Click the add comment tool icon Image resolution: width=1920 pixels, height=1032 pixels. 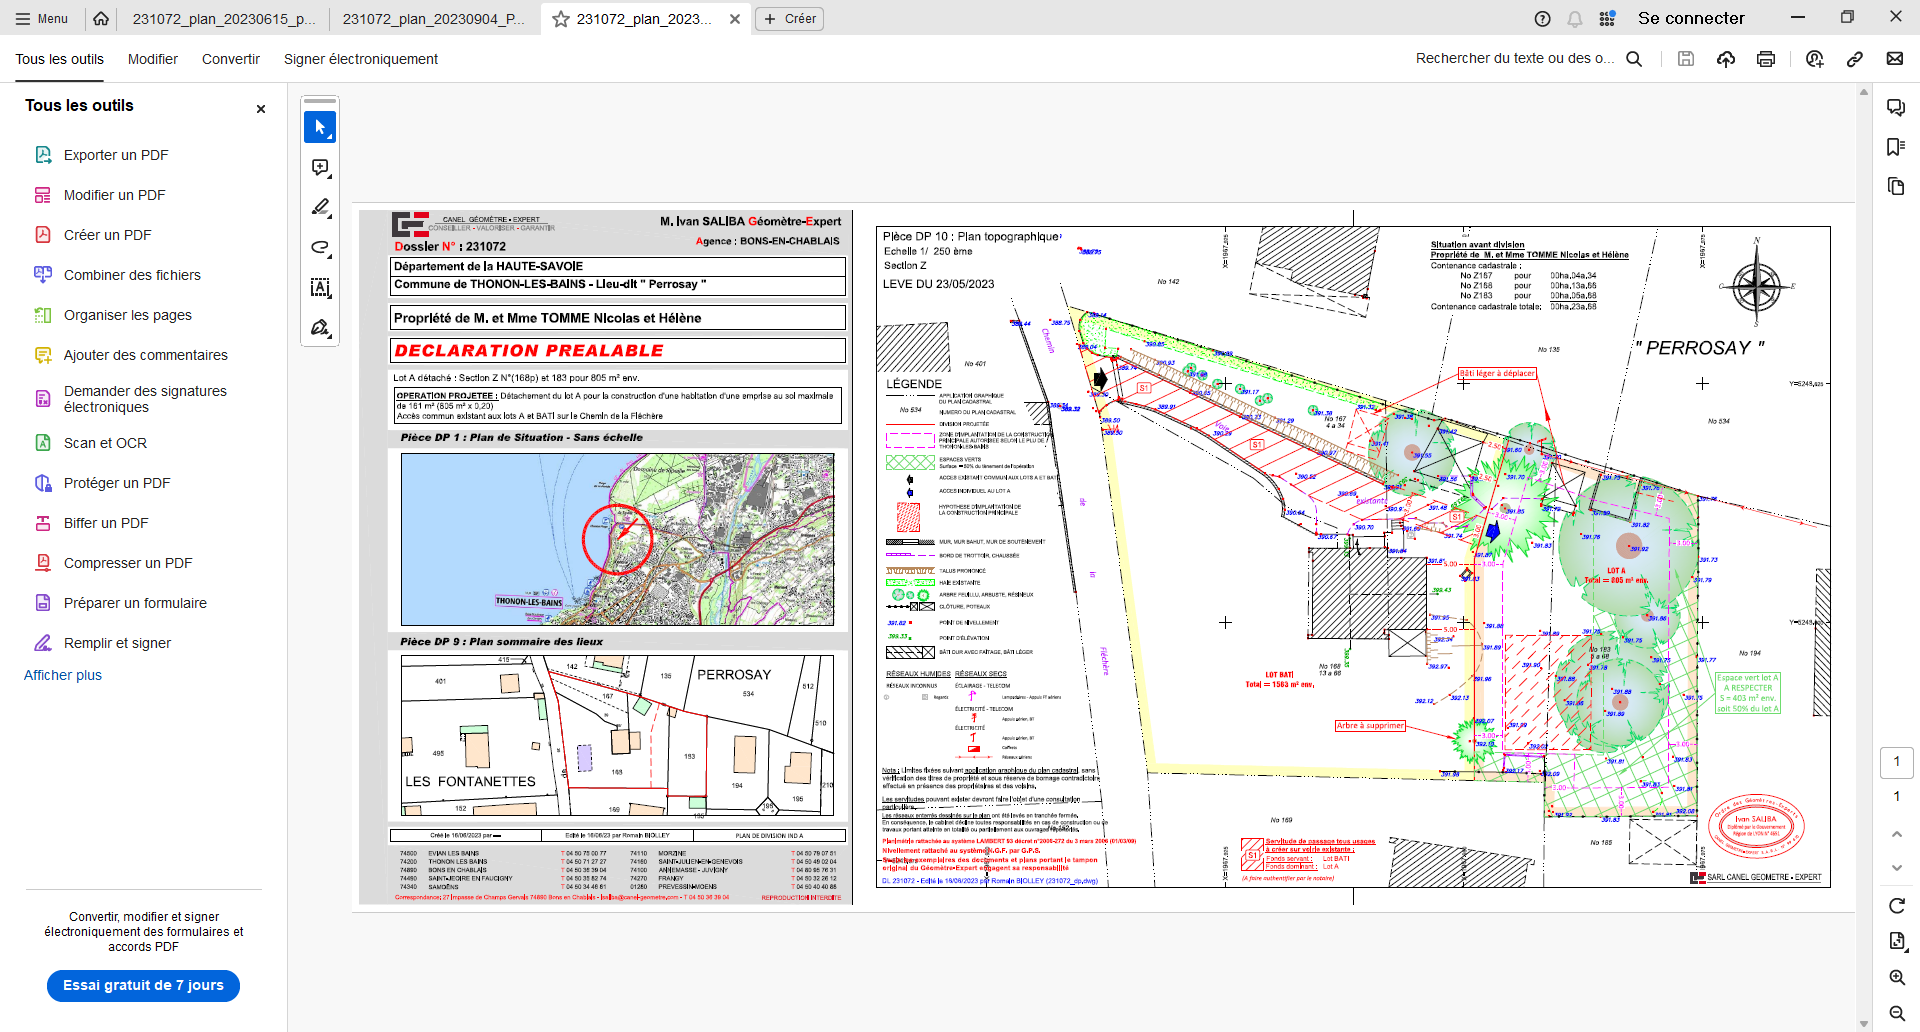click(320, 168)
